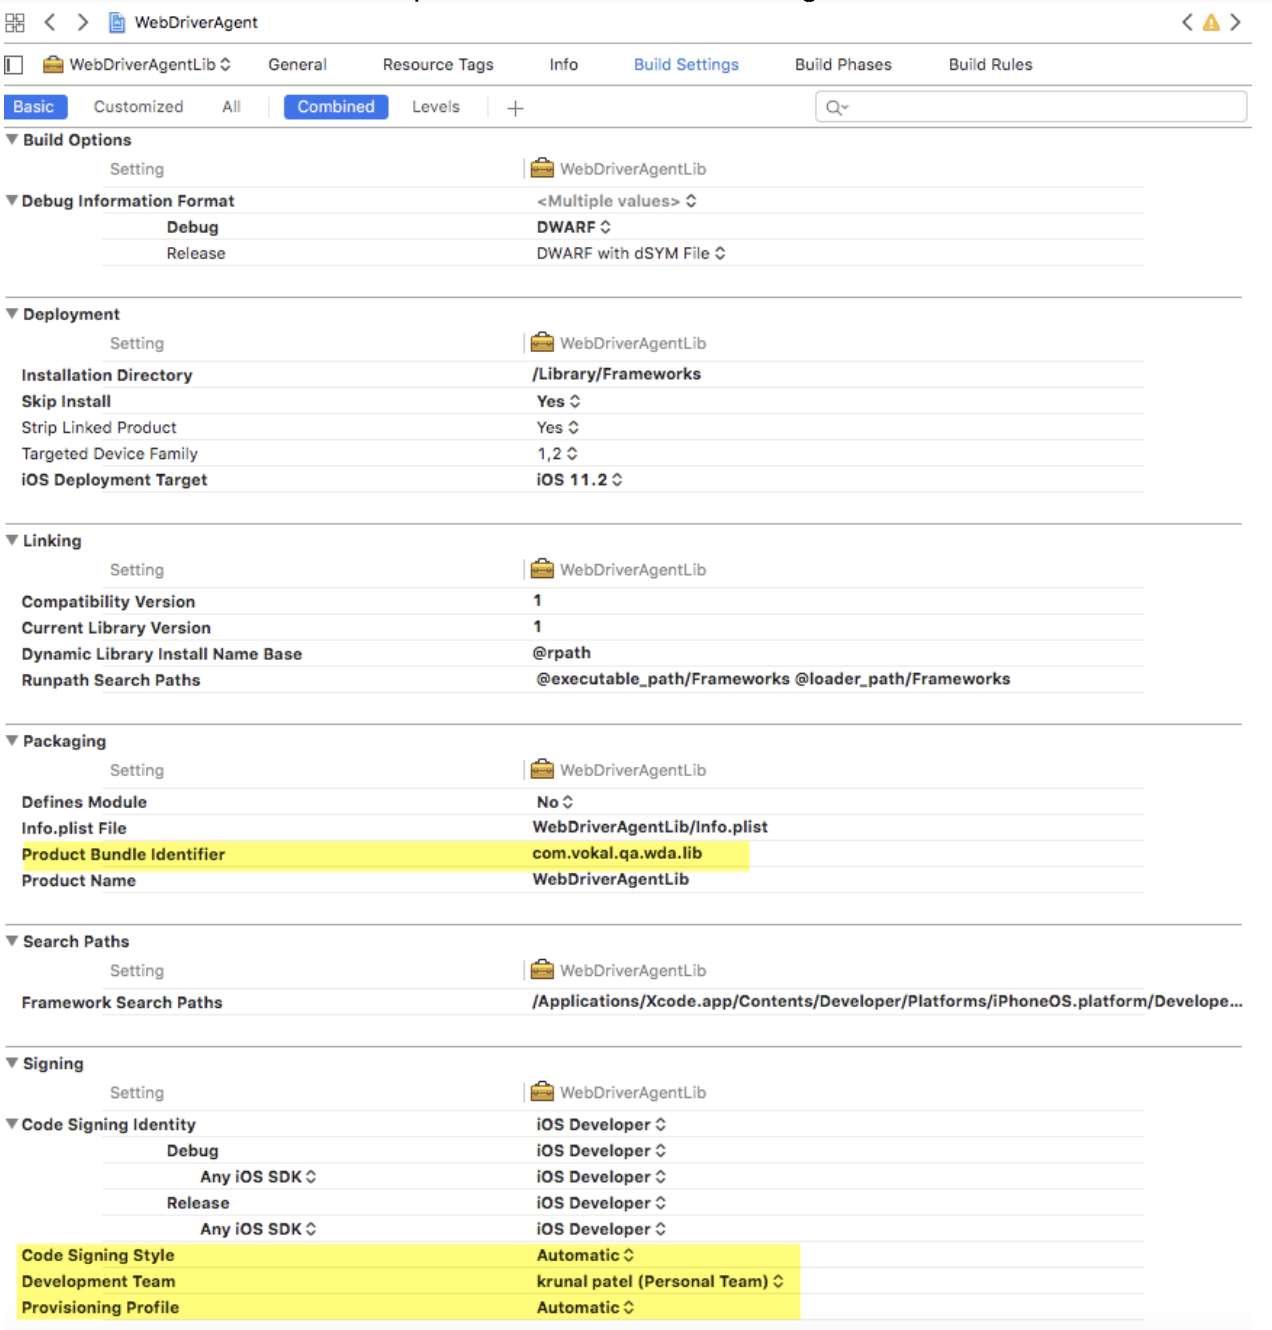Viewport: 1272px width, 1330px height.
Task: Change Release DWARF with dSYM File value
Action: tap(631, 253)
